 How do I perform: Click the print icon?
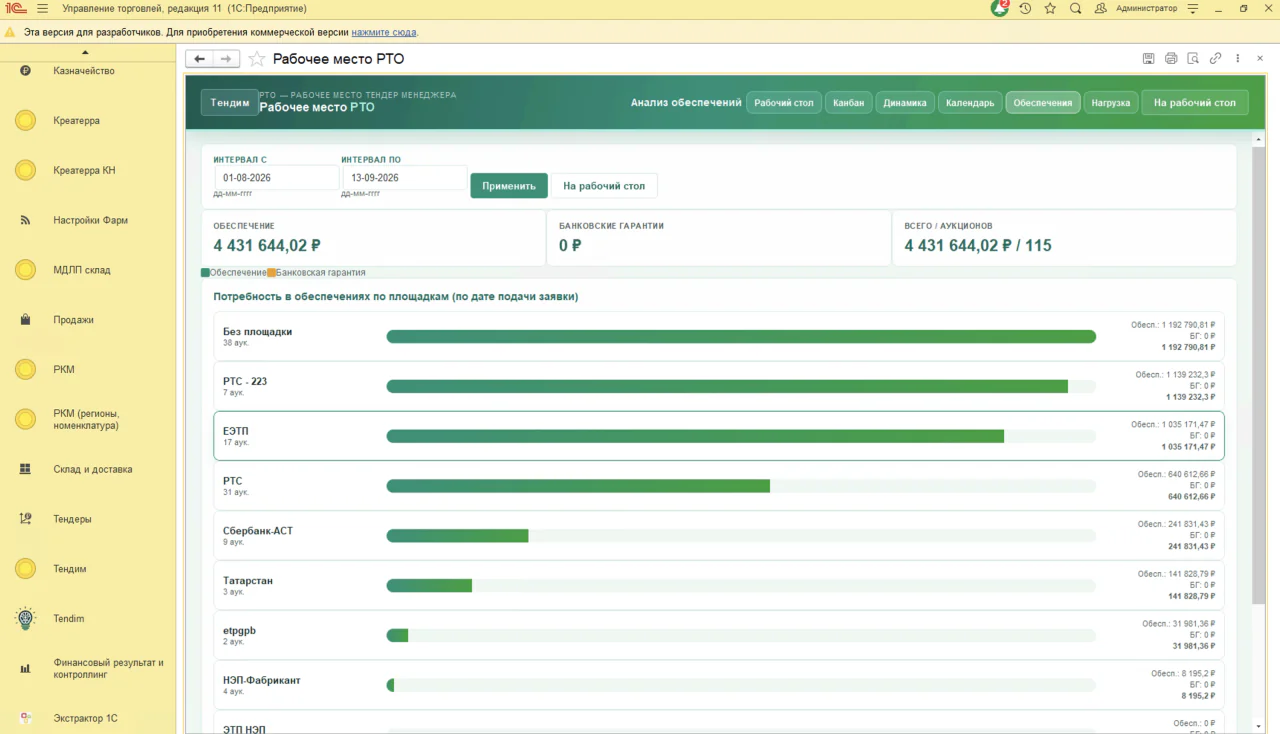(1171, 59)
